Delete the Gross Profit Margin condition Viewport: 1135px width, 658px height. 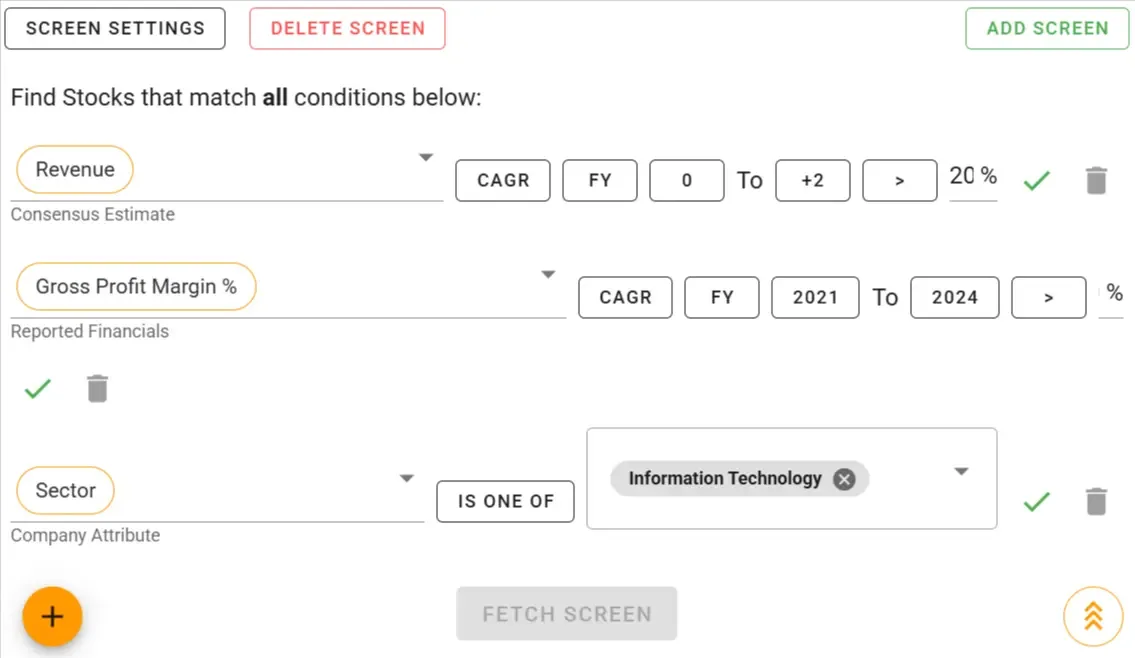(x=97, y=389)
